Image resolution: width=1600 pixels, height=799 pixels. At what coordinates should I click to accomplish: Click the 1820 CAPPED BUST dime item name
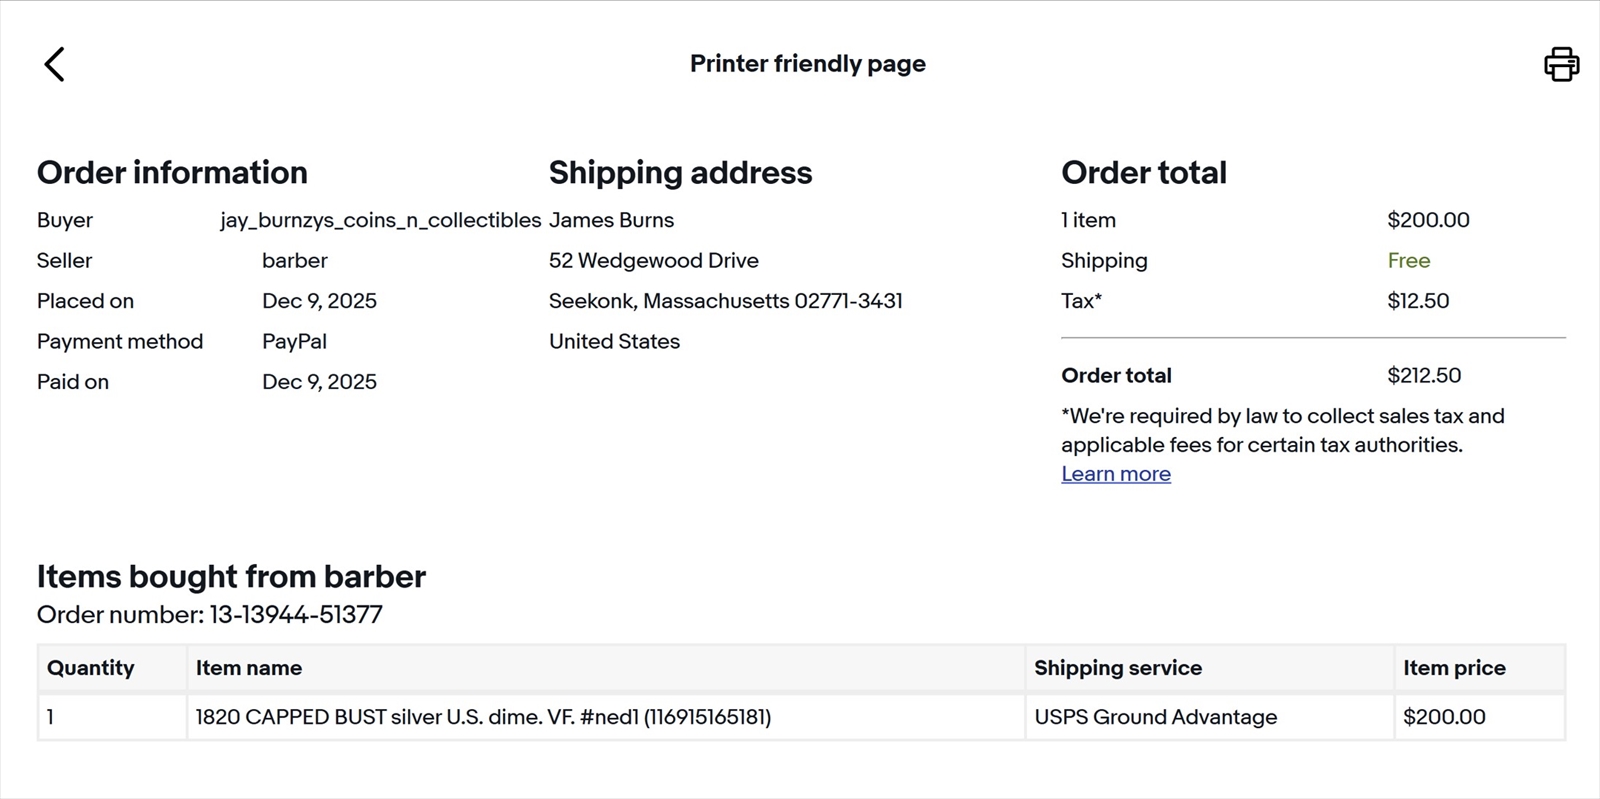pyautogui.click(x=483, y=717)
